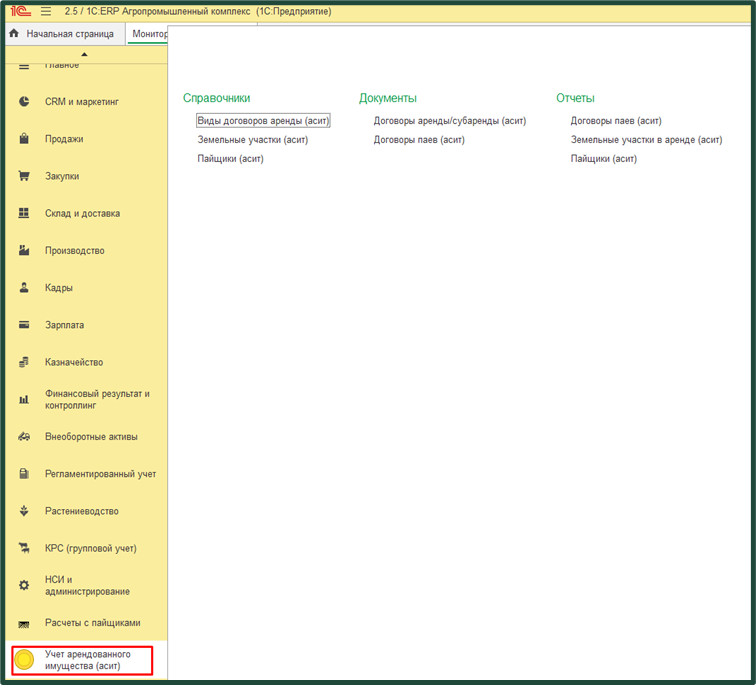
Task: Click the 1C logo icon
Action: (x=20, y=11)
